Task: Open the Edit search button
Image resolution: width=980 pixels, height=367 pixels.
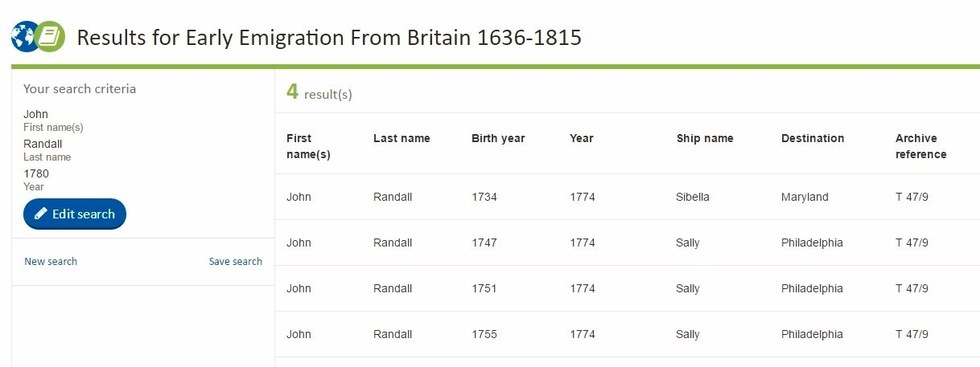Action: (x=74, y=214)
